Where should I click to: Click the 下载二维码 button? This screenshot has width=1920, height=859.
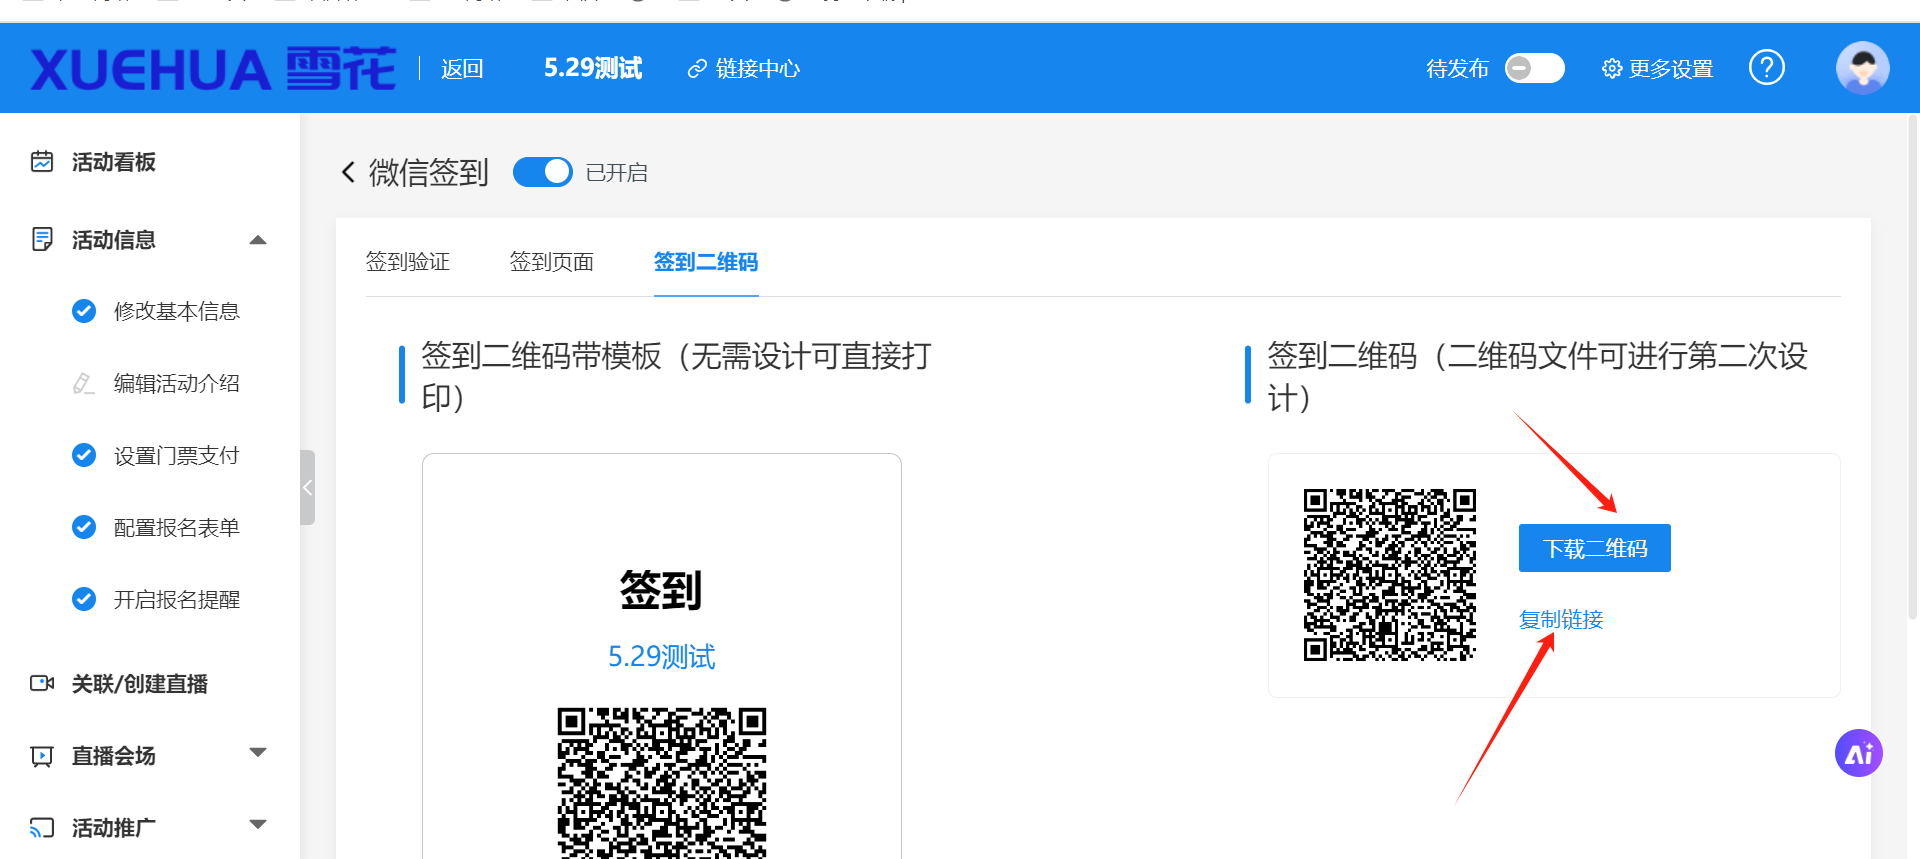coord(1594,548)
